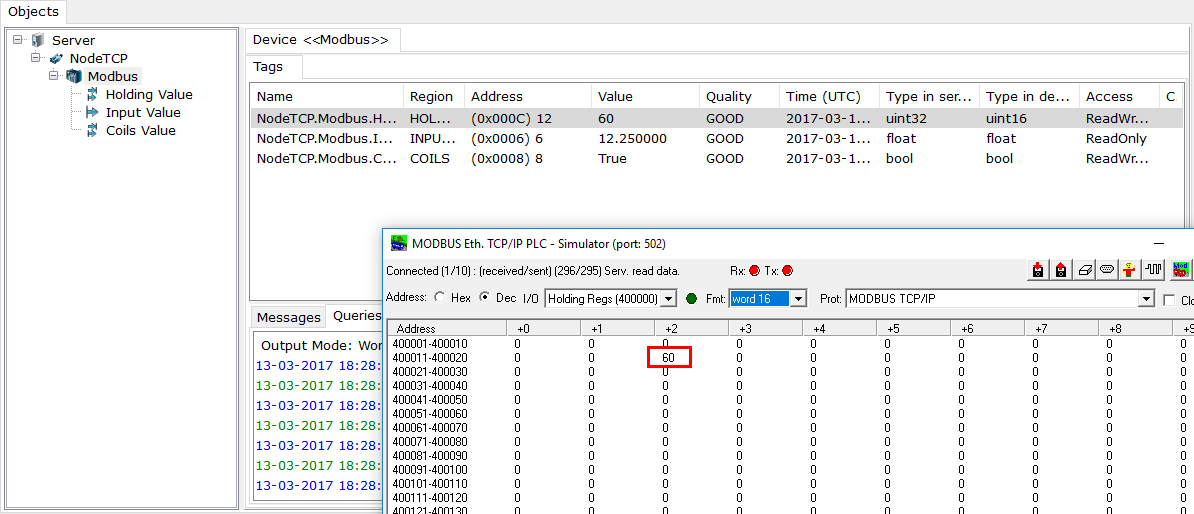The image size is (1194, 514).
Task: Click the Type in de... column header
Action: [x=1029, y=97]
